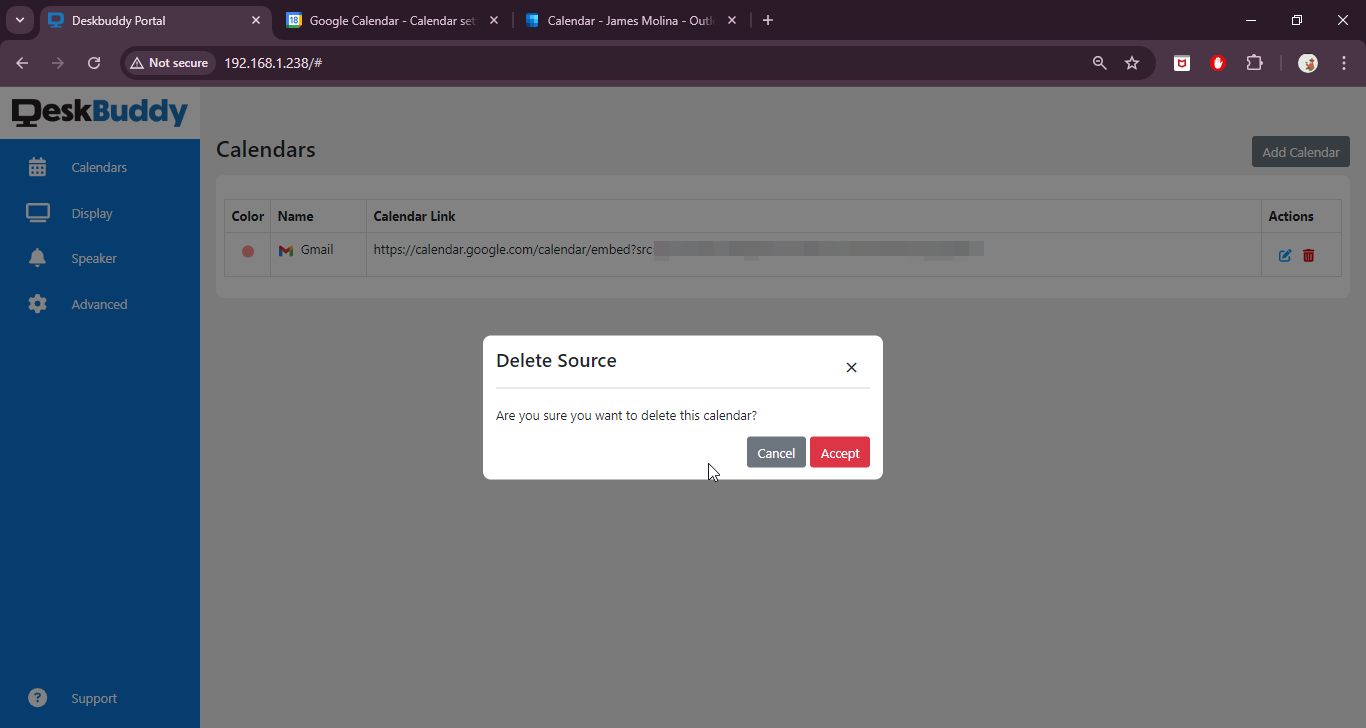Open the Chrome three-dot menu

[x=1343, y=63]
